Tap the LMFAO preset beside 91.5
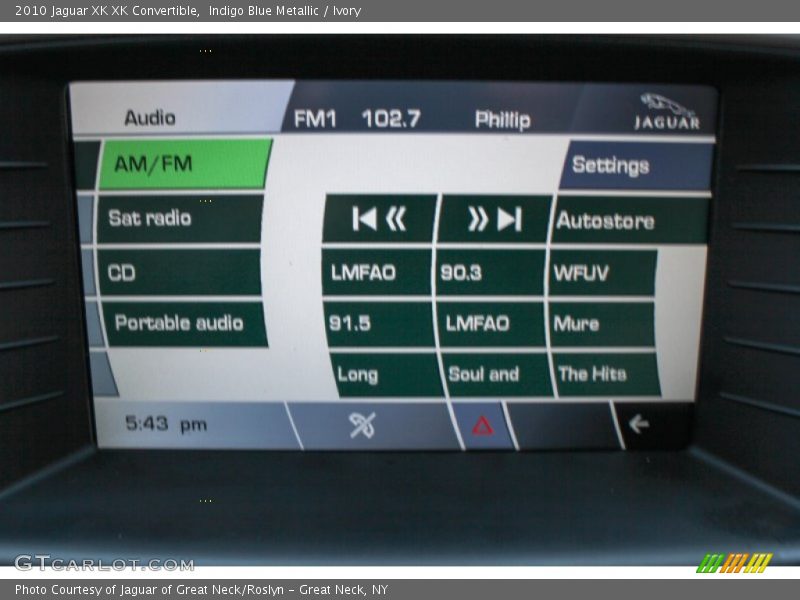Image resolution: width=800 pixels, height=600 pixels. click(x=491, y=323)
